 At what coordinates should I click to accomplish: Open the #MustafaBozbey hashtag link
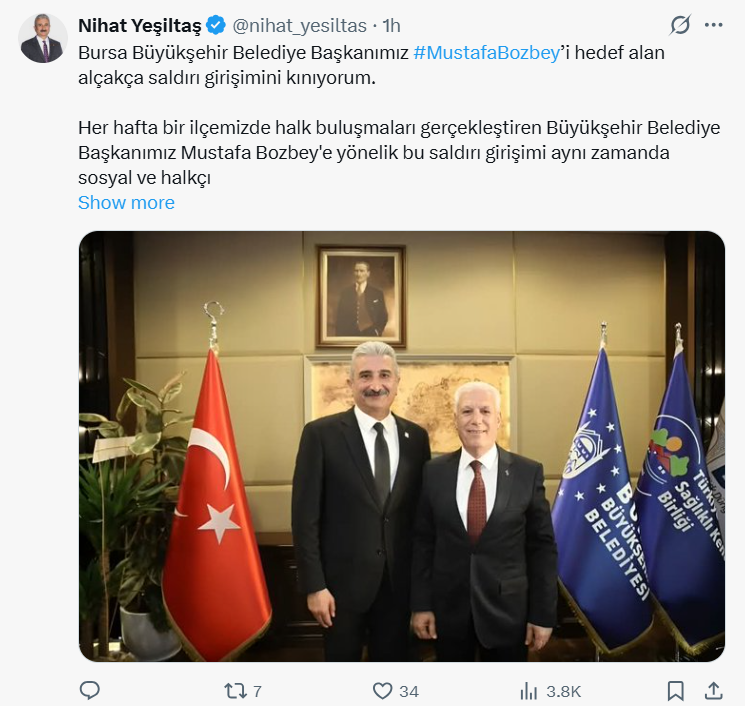tap(487, 53)
